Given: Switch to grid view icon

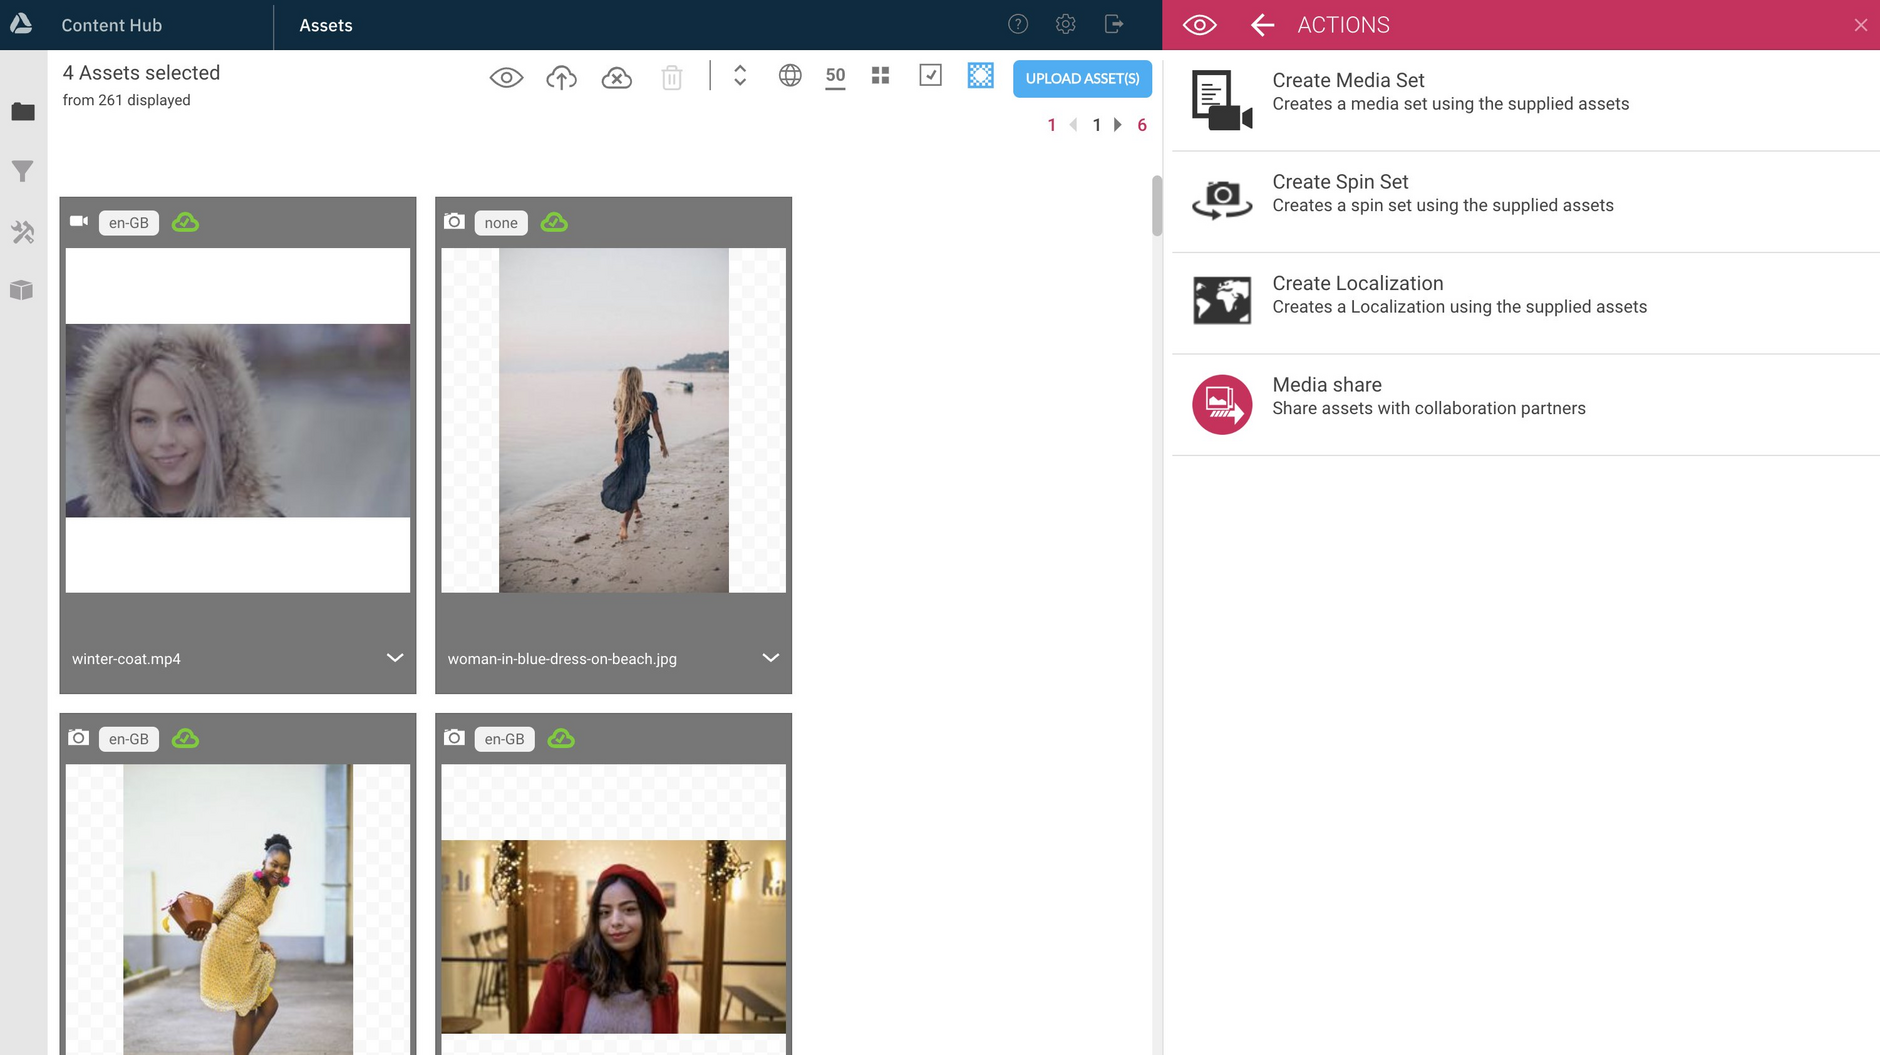Looking at the screenshot, I should click(x=880, y=75).
